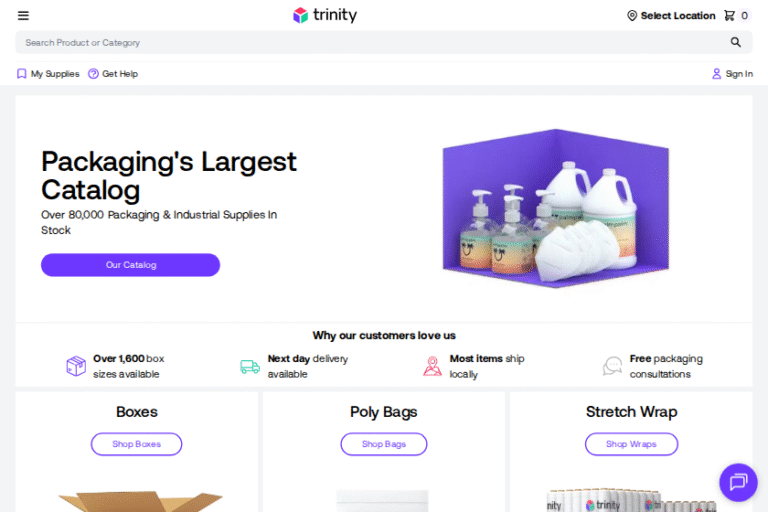The image size is (768, 512).
Task: Click the Our Catalog button
Action: click(130, 265)
